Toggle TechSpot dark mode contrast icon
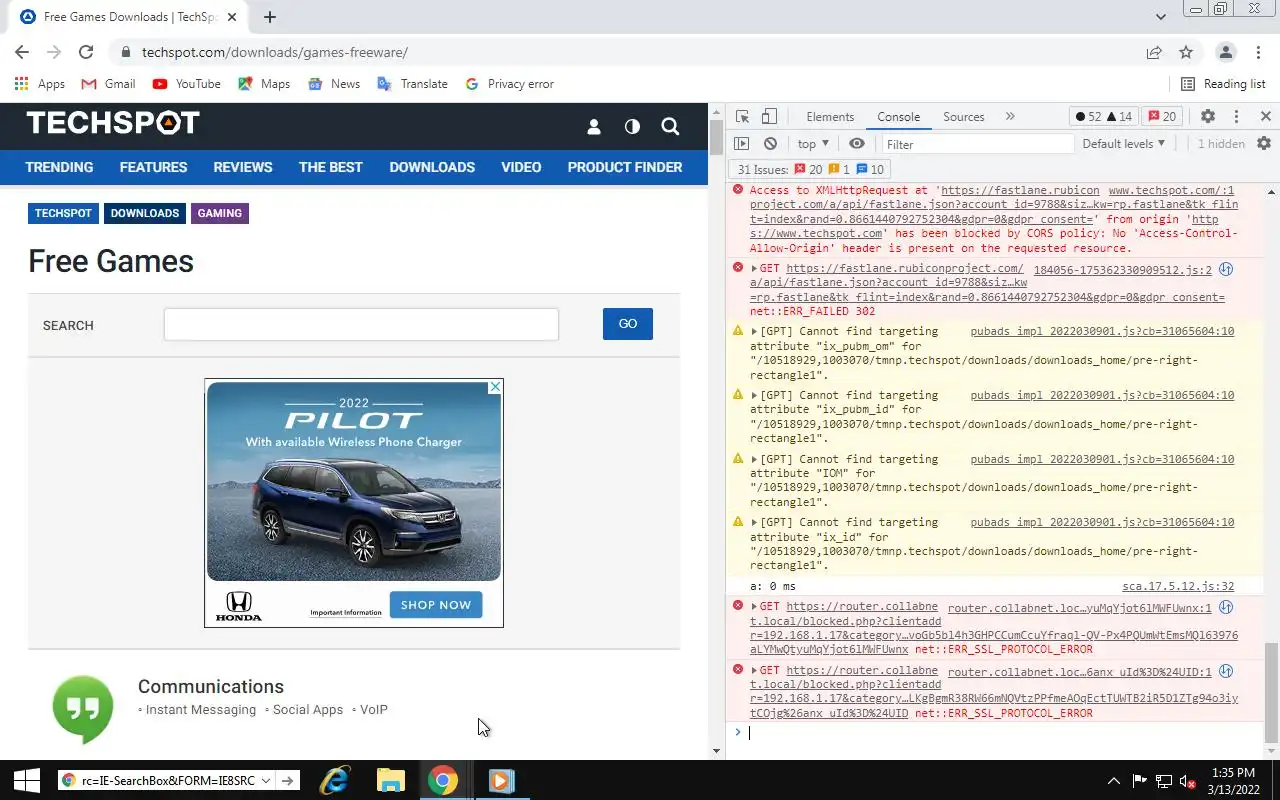The height and width of the screenshot is (800, 1280). tap(632, 126)
